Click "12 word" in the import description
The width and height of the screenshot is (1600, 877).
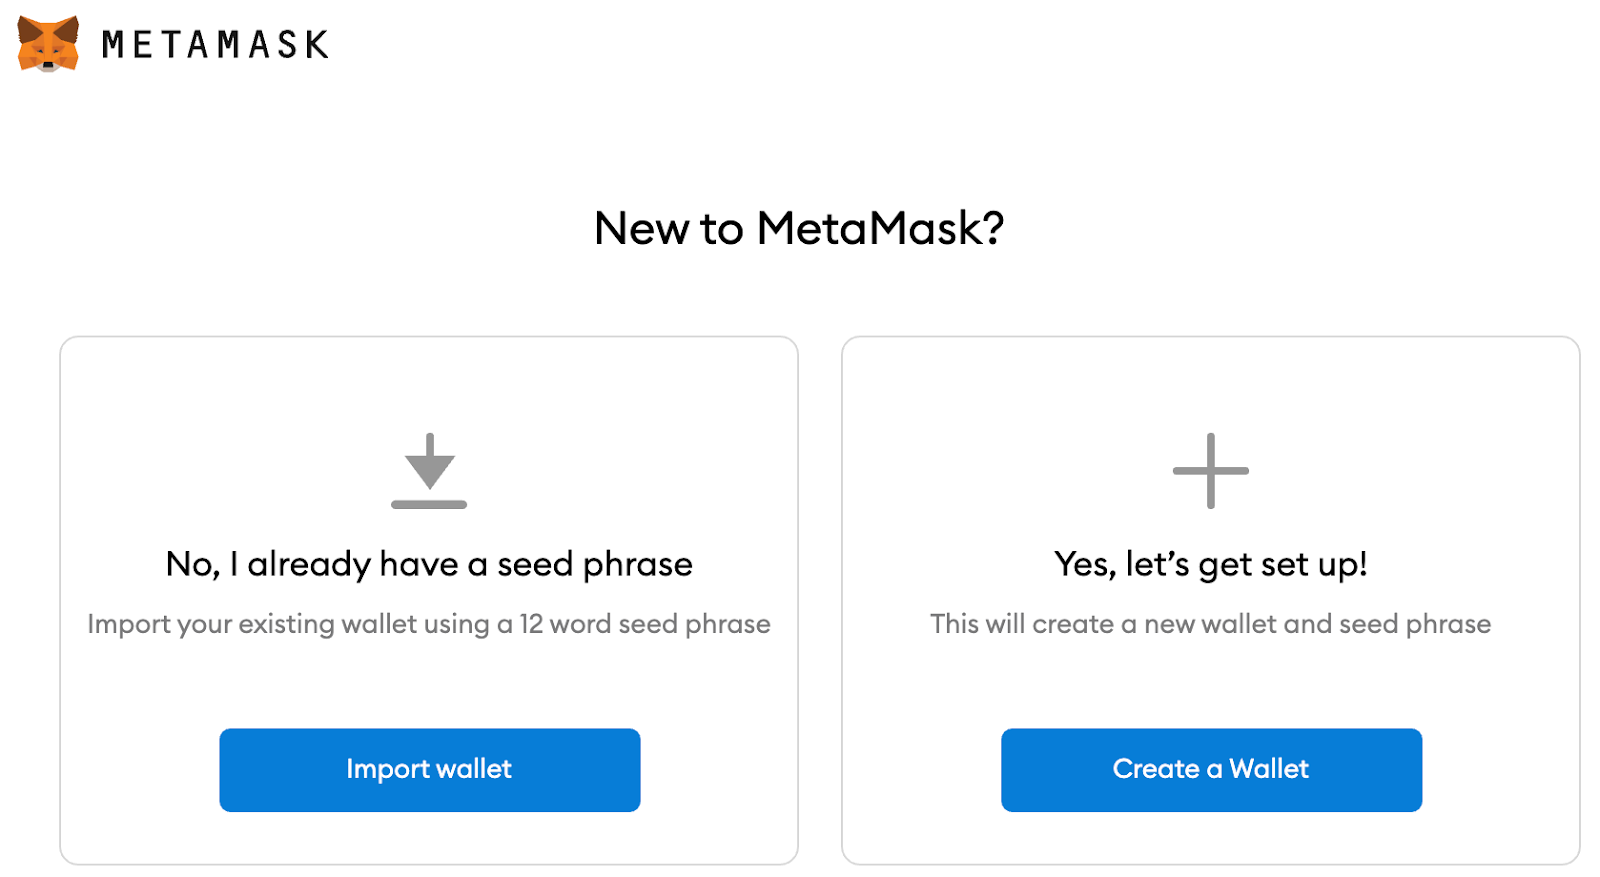tap(565, 624)
